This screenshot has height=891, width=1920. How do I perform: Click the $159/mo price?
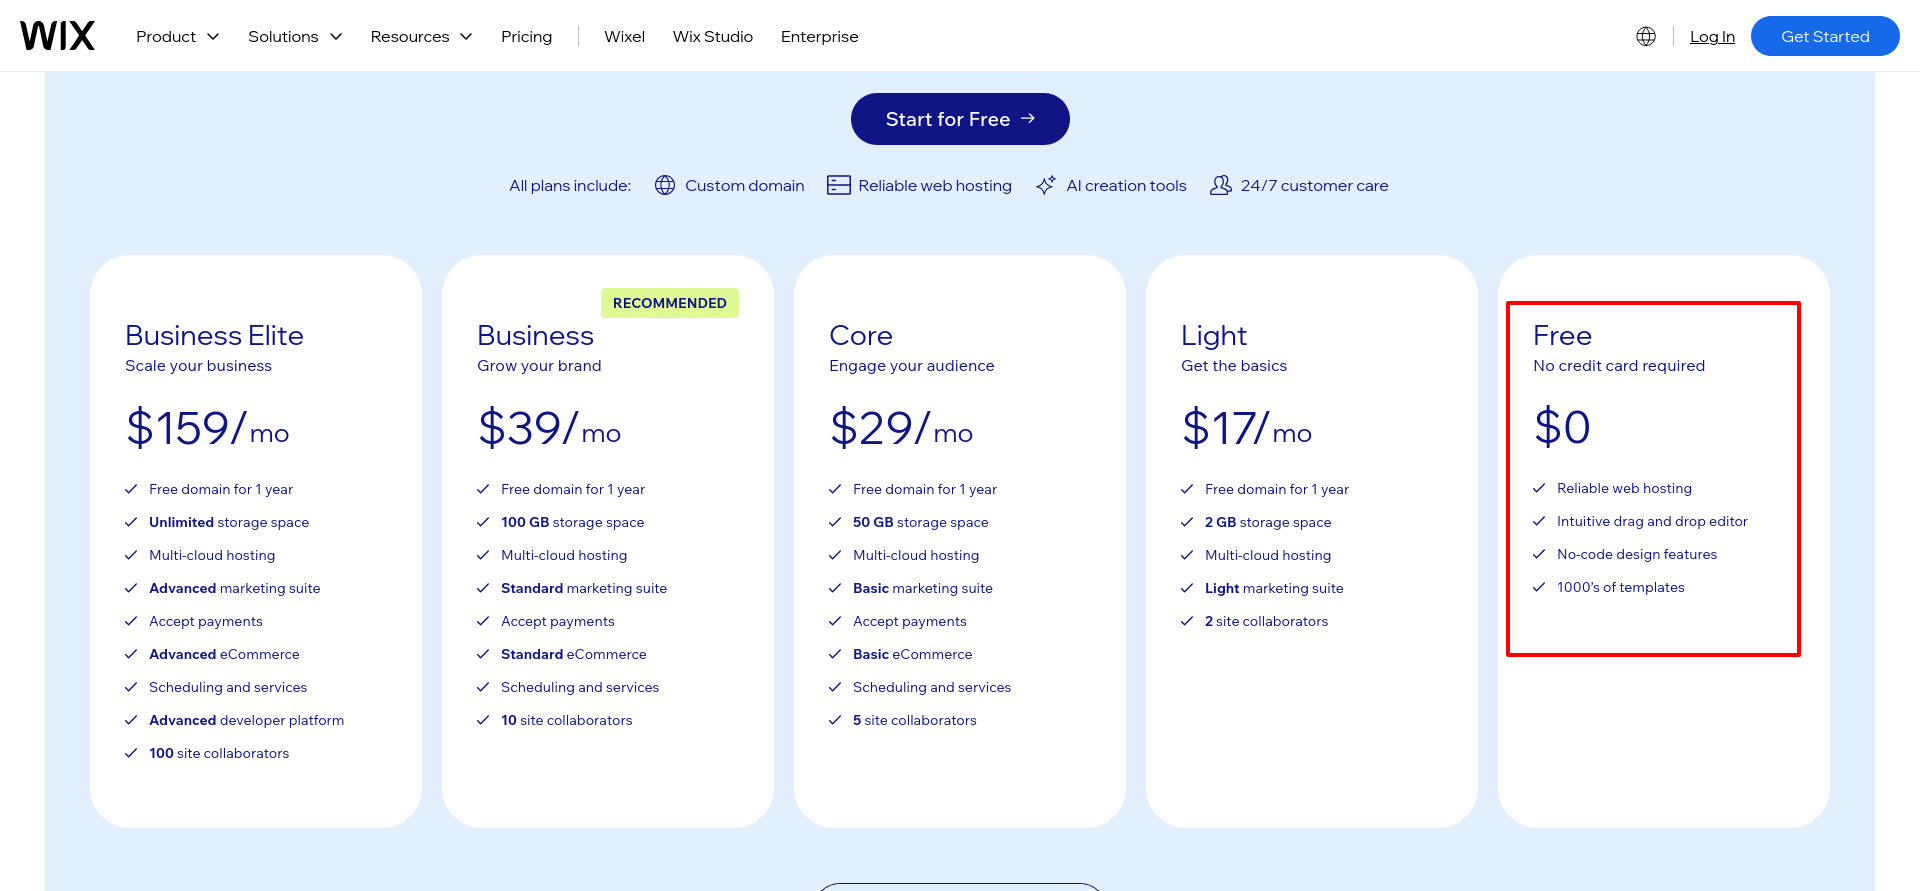click(x=207, y=428)
